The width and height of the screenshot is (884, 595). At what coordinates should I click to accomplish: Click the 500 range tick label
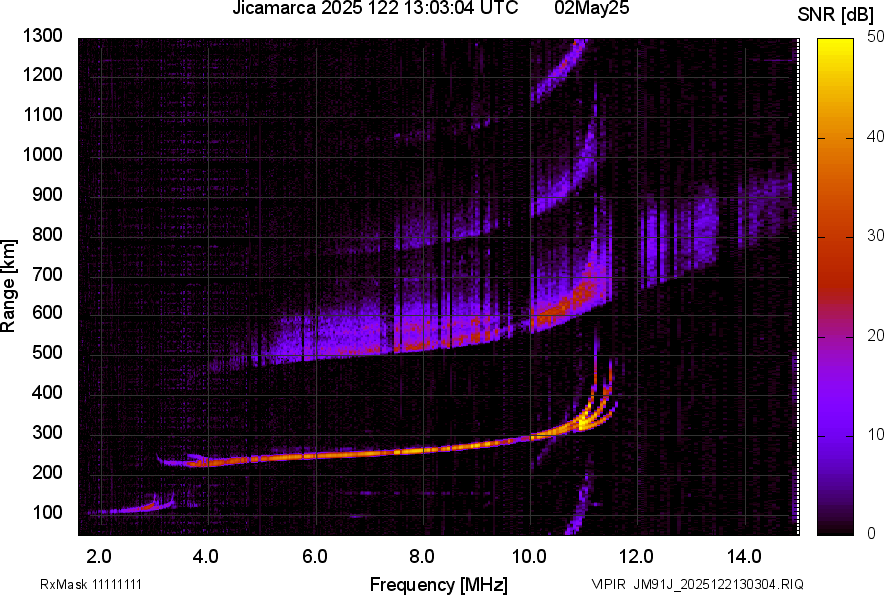47,352
